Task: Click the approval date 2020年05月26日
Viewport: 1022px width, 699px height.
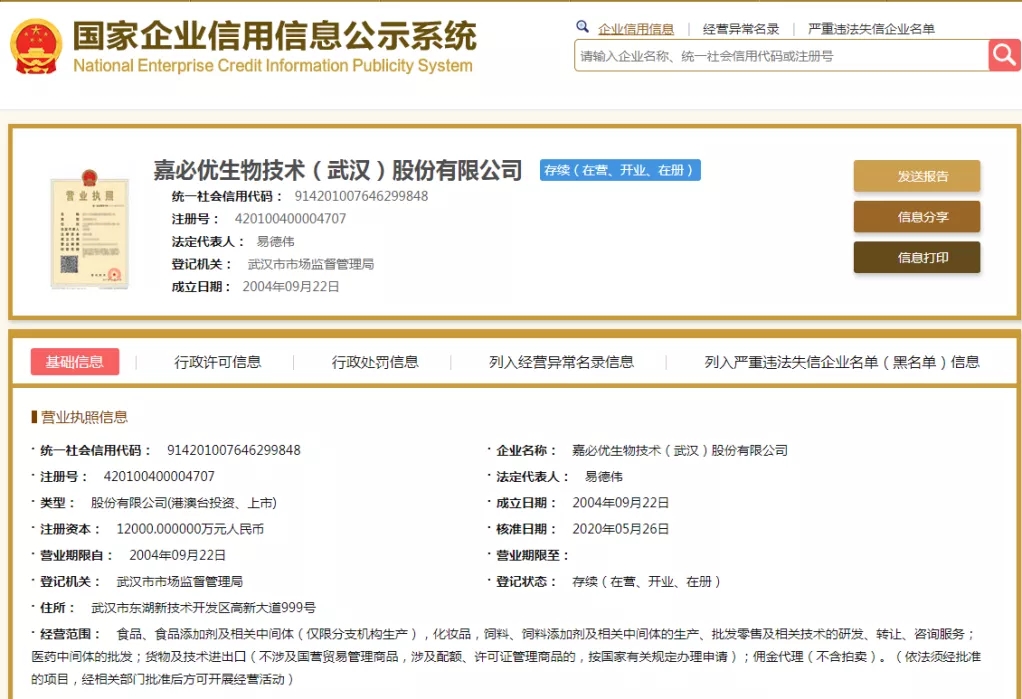Action: click(x=620, y=529)
